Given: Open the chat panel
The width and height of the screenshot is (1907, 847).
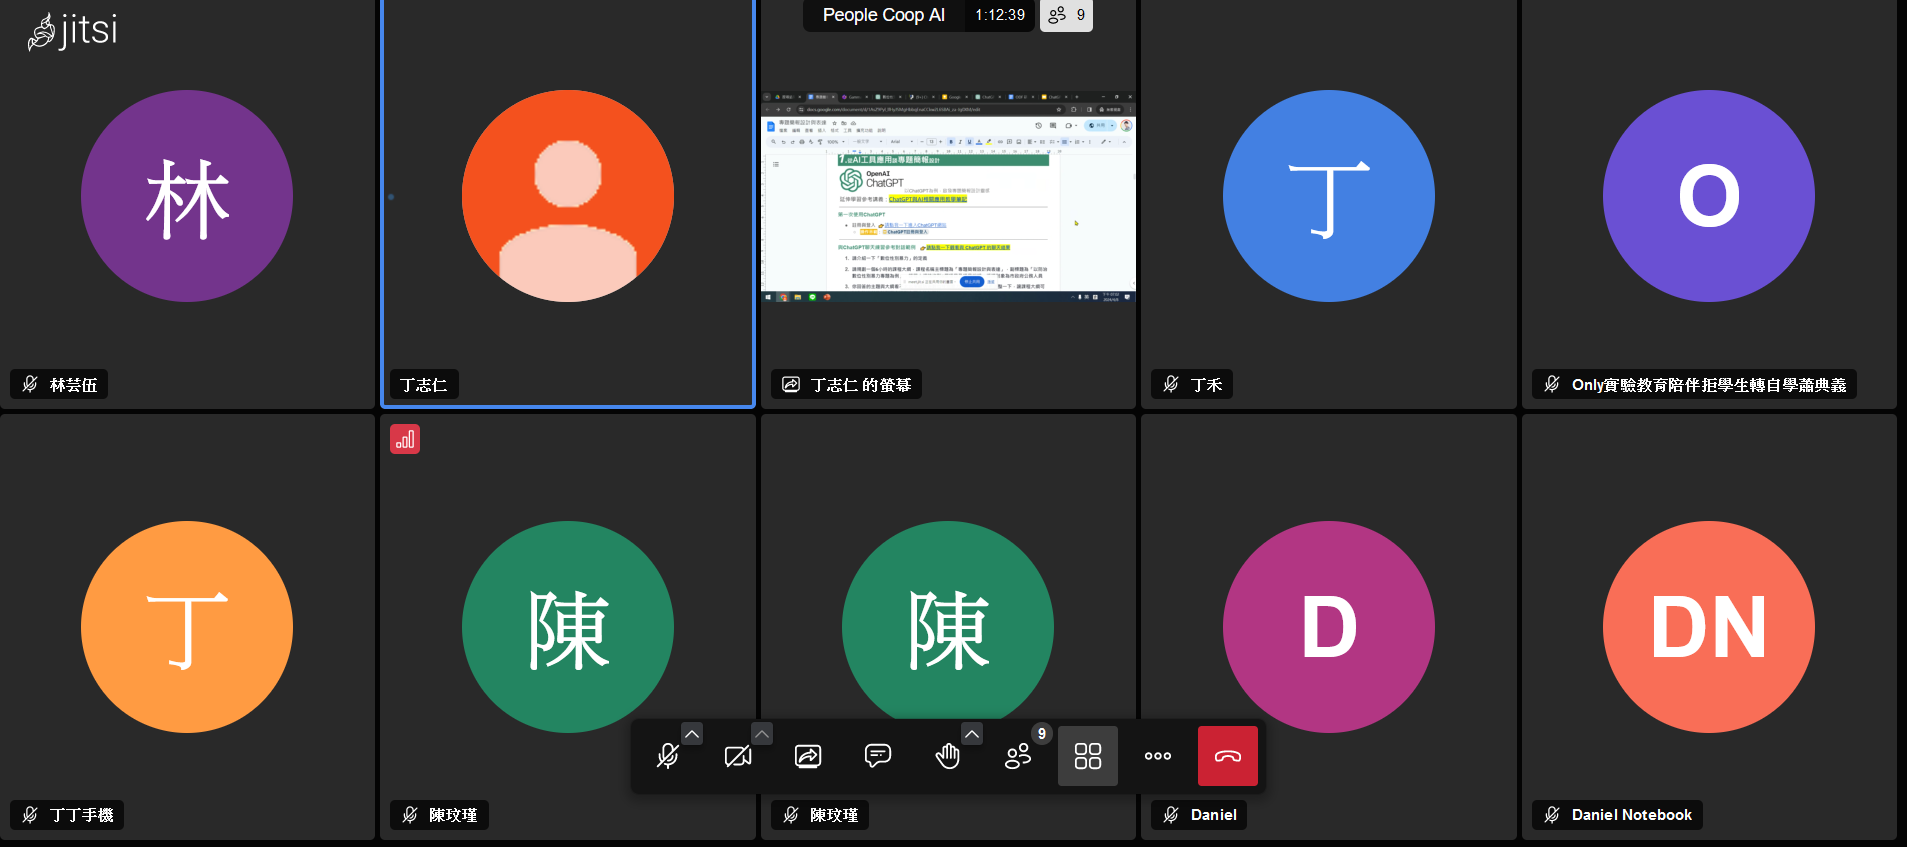Looking at the screenshot, I should 878,756.
